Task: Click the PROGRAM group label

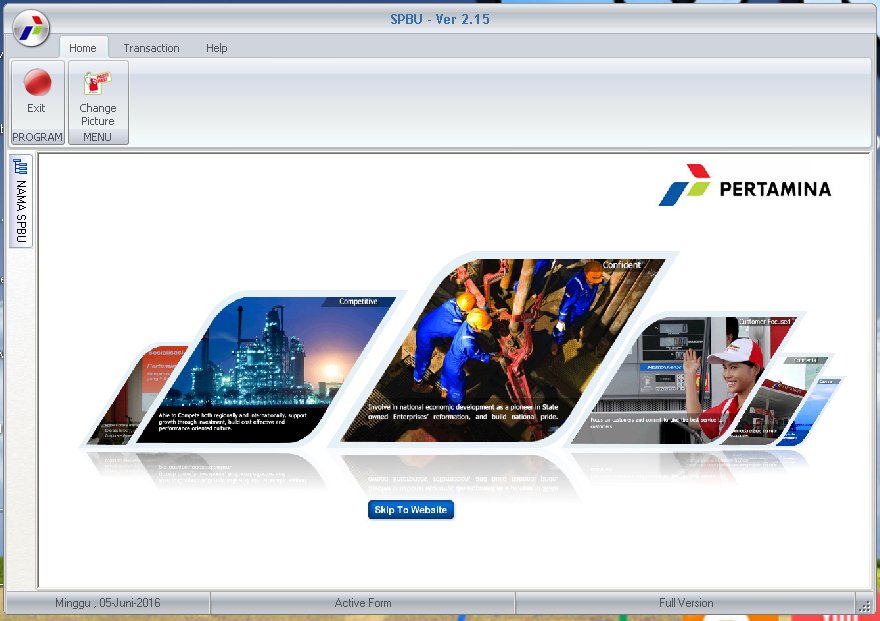Action: (x=37, y=137)
